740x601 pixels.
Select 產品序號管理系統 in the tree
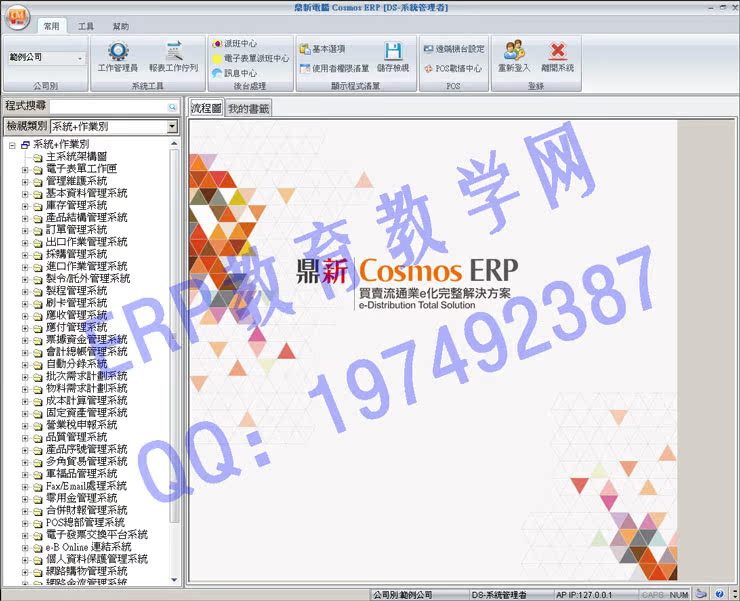[86, 449]
